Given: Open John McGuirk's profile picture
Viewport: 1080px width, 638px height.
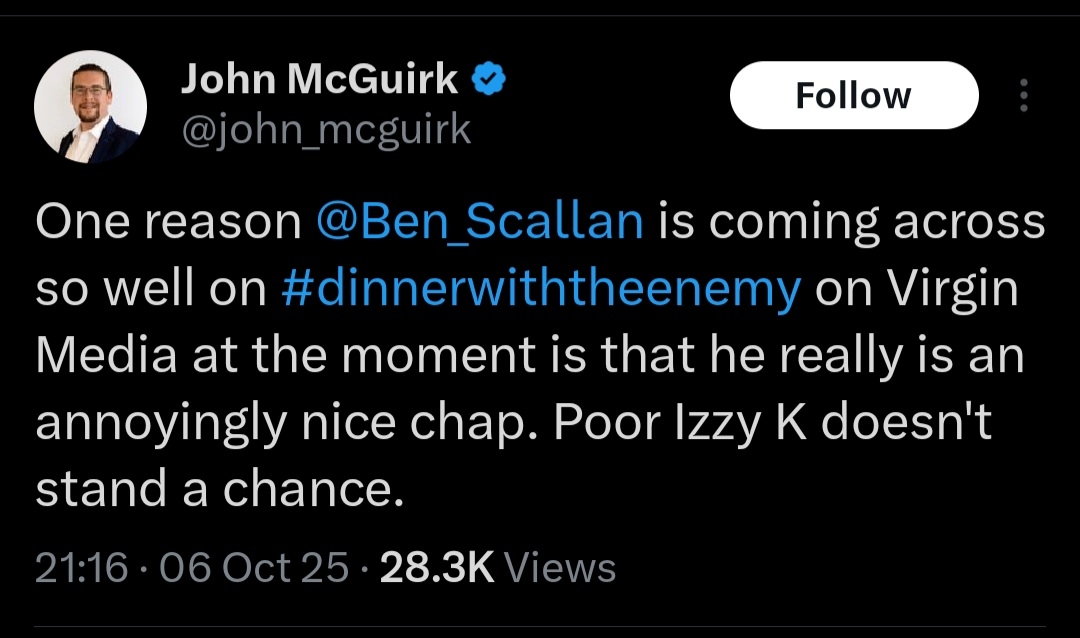Looking at the screenshot, I should tap(90, 107).
